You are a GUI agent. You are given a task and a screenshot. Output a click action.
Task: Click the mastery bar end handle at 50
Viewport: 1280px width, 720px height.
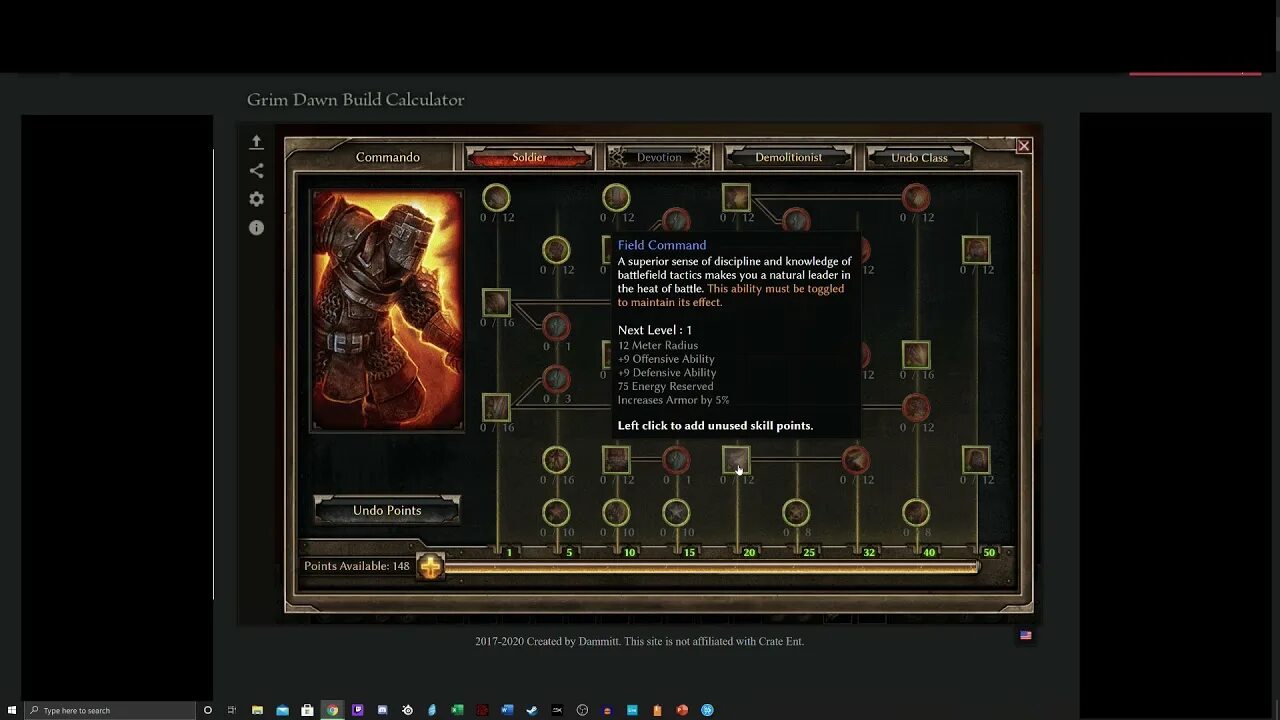977,567
